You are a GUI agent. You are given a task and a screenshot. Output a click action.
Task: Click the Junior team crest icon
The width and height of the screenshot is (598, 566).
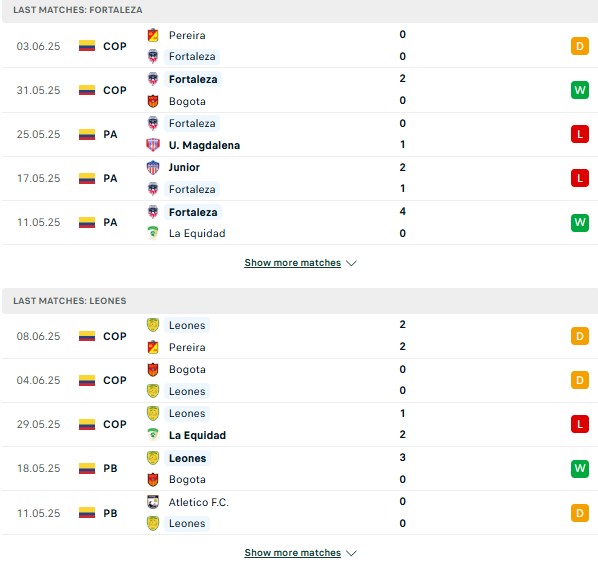[x=153, y=167]
